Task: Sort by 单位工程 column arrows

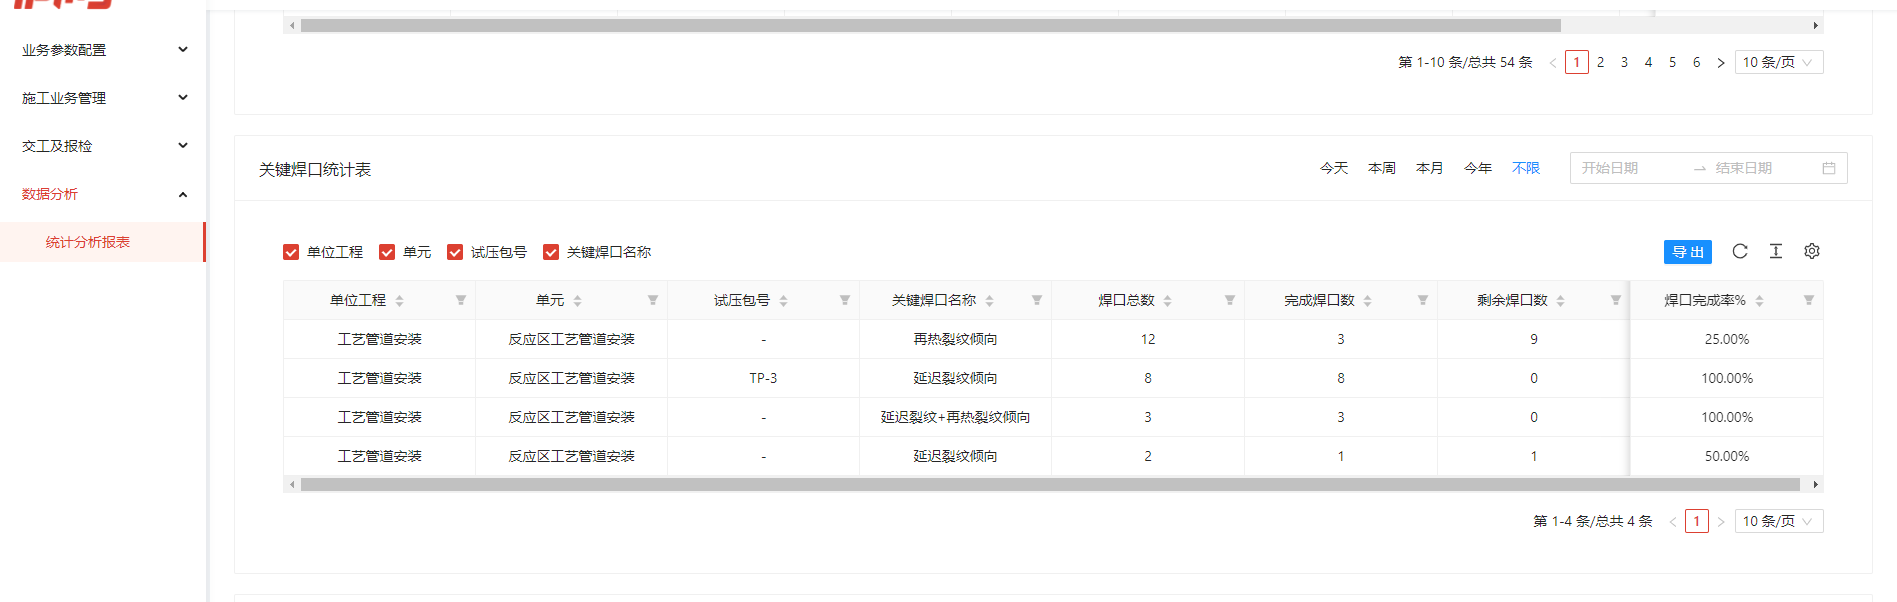Action: click(400, 300)
